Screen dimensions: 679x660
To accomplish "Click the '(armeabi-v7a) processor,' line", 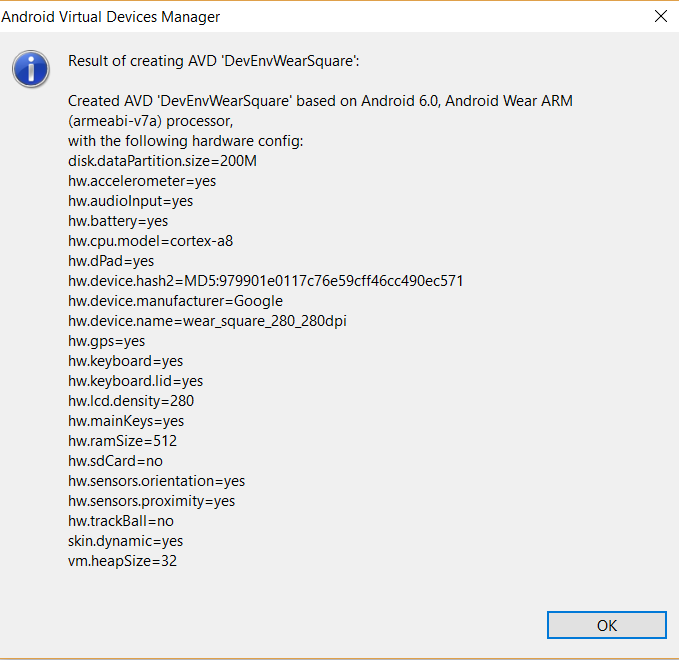I will point(150,121).
